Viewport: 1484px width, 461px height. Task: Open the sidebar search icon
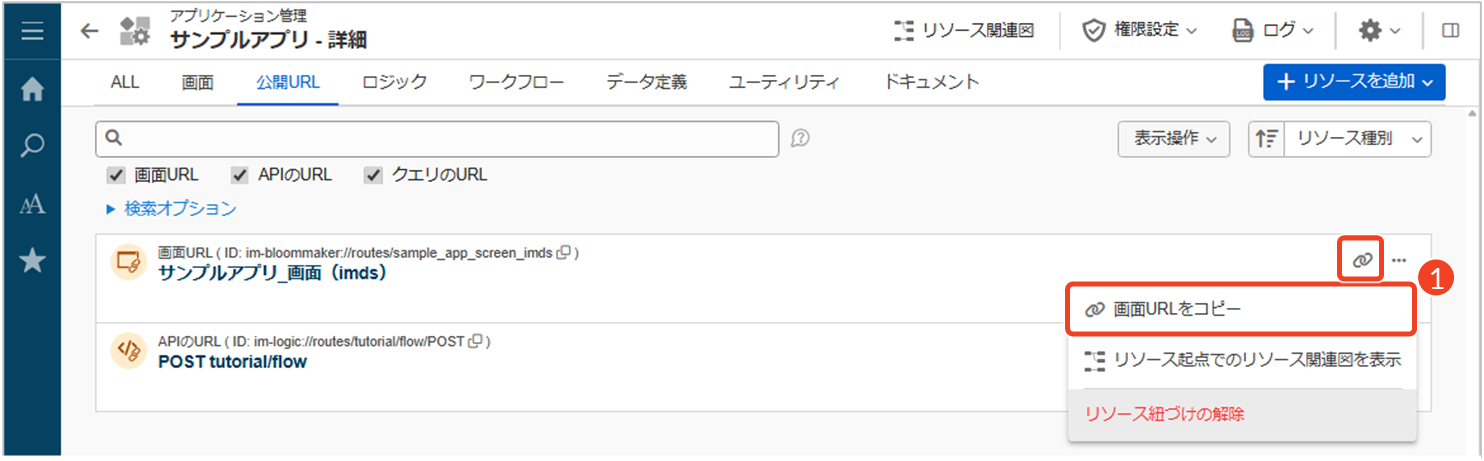click(x=32, y=146)
